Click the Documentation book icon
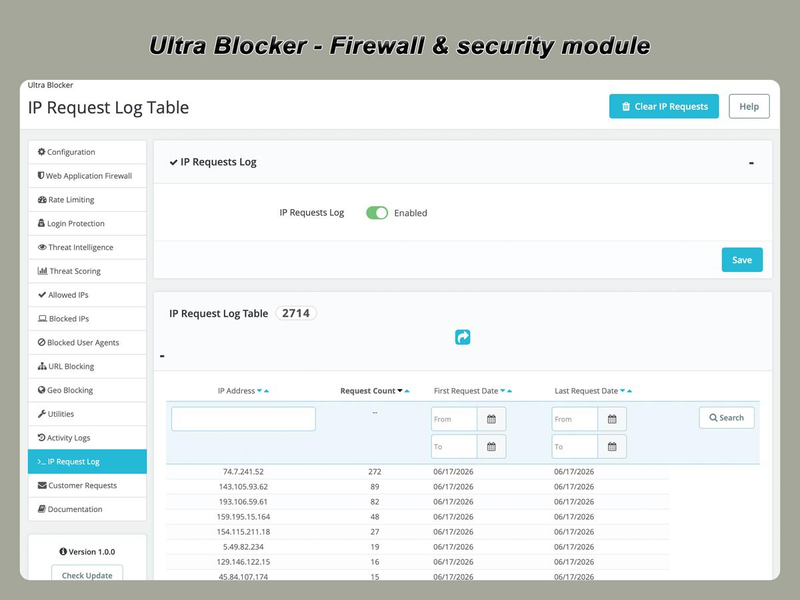The height and width of the screenshot is (600, 800). (42, 509)
